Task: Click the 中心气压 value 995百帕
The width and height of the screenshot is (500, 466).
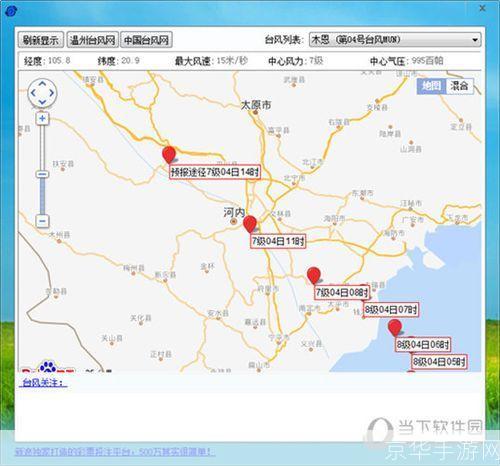Action: click(x=427, y=60)
